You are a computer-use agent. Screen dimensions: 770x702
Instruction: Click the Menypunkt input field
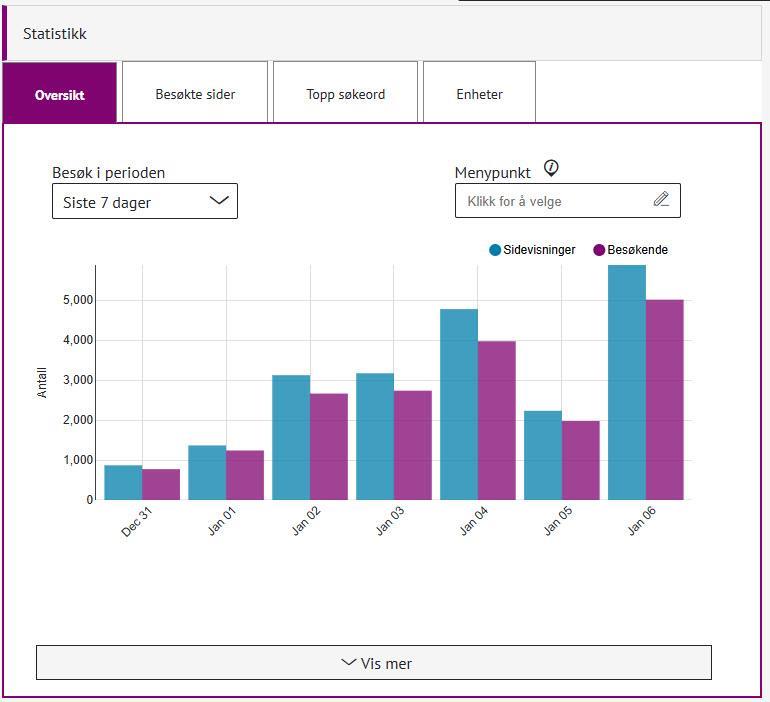pos(555,201)
